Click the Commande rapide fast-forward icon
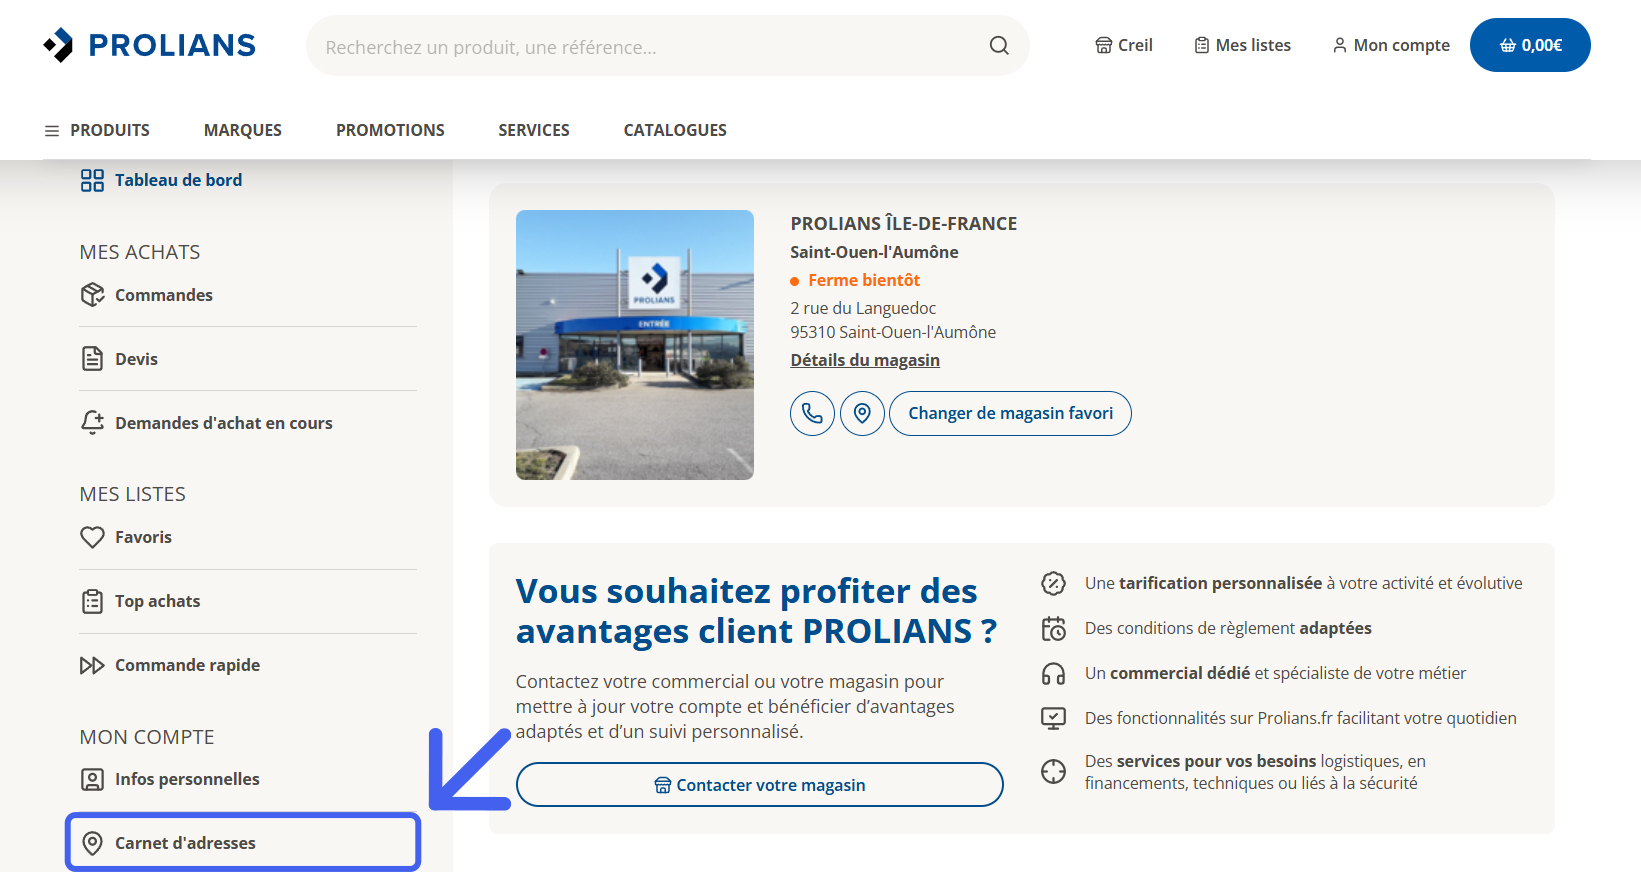 (92, 665)
